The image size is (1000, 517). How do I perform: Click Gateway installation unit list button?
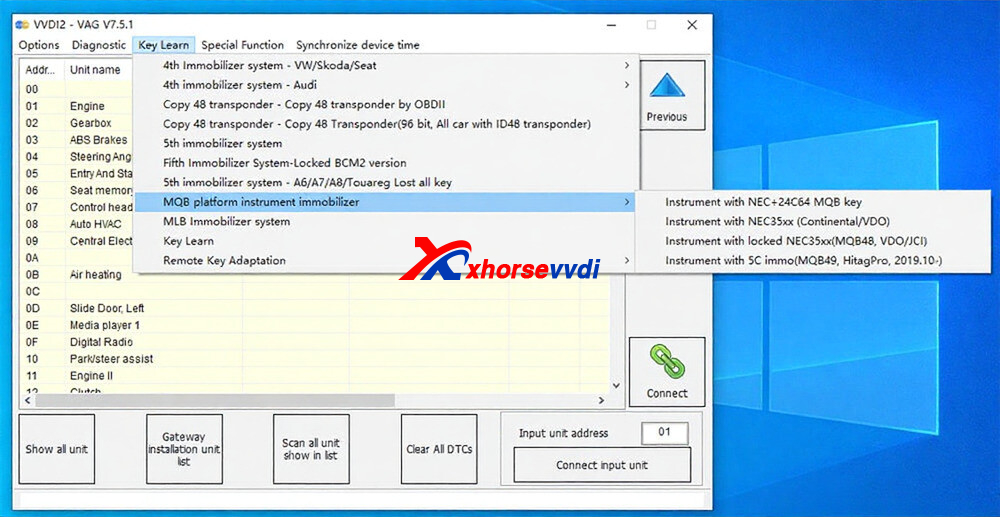[x=184, y=449]
